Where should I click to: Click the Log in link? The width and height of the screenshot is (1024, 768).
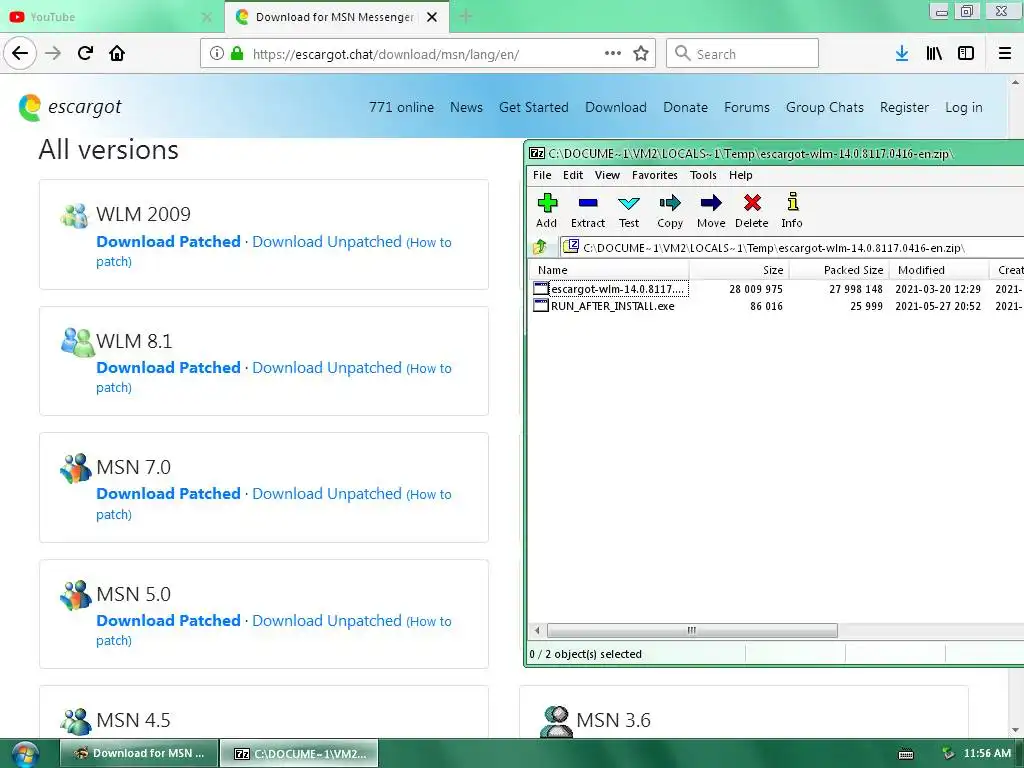tap(963, 107)
